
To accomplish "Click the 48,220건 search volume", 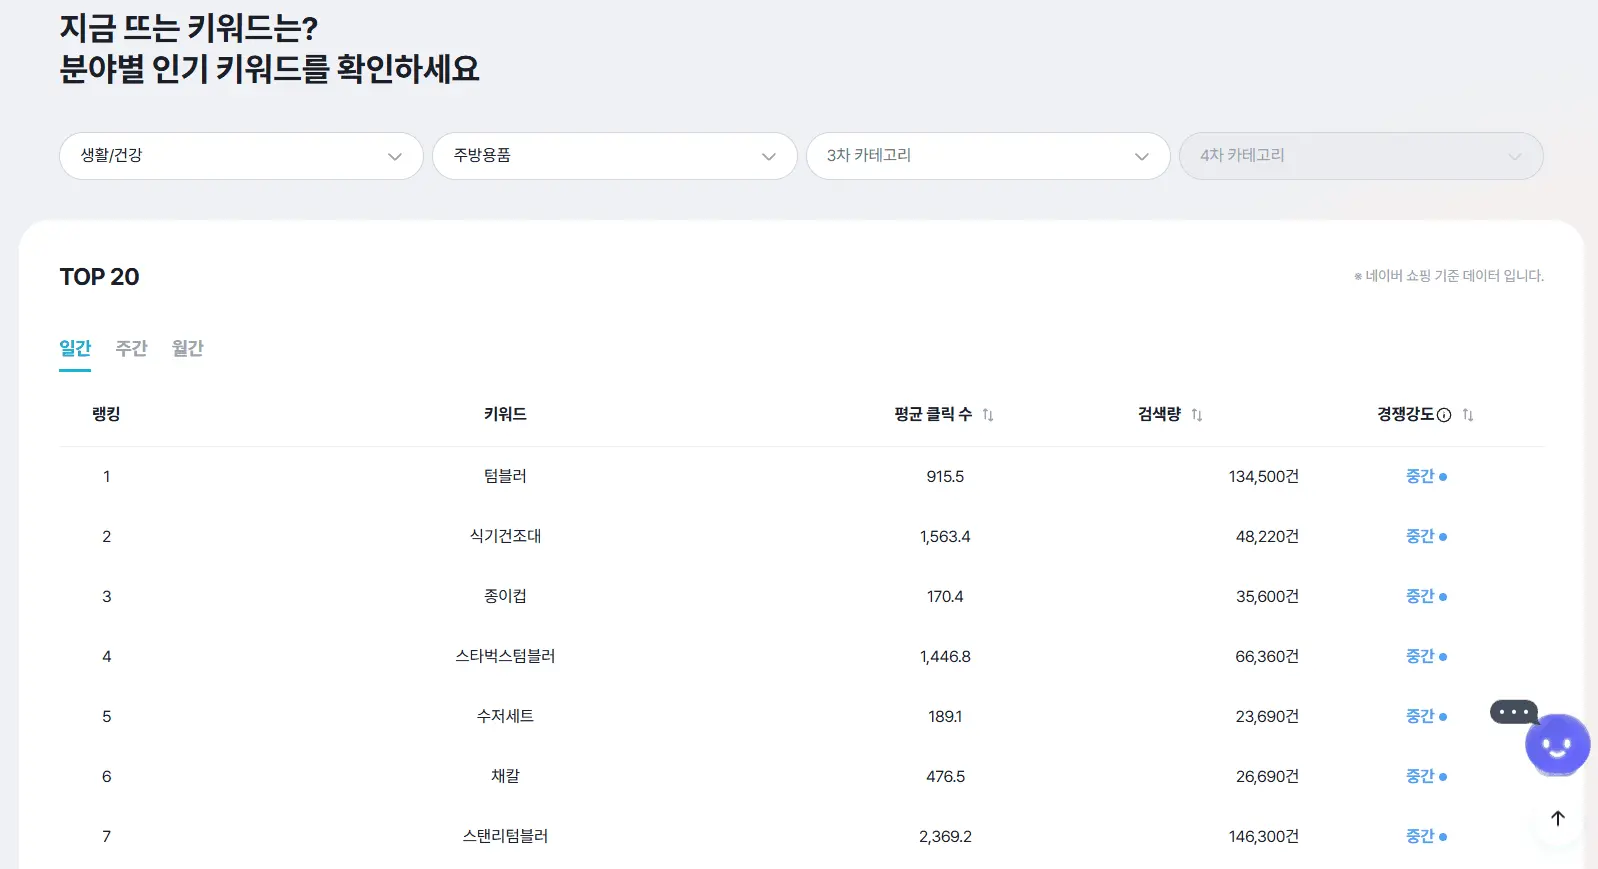I will point(1267,536).
